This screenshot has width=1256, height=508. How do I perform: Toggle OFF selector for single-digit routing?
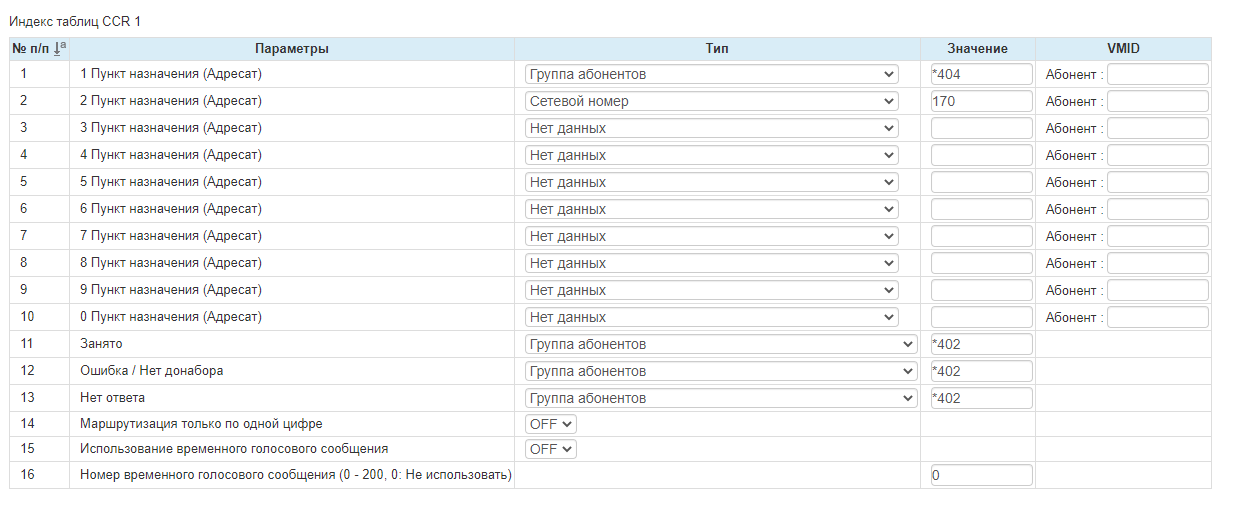pos(551,424)
